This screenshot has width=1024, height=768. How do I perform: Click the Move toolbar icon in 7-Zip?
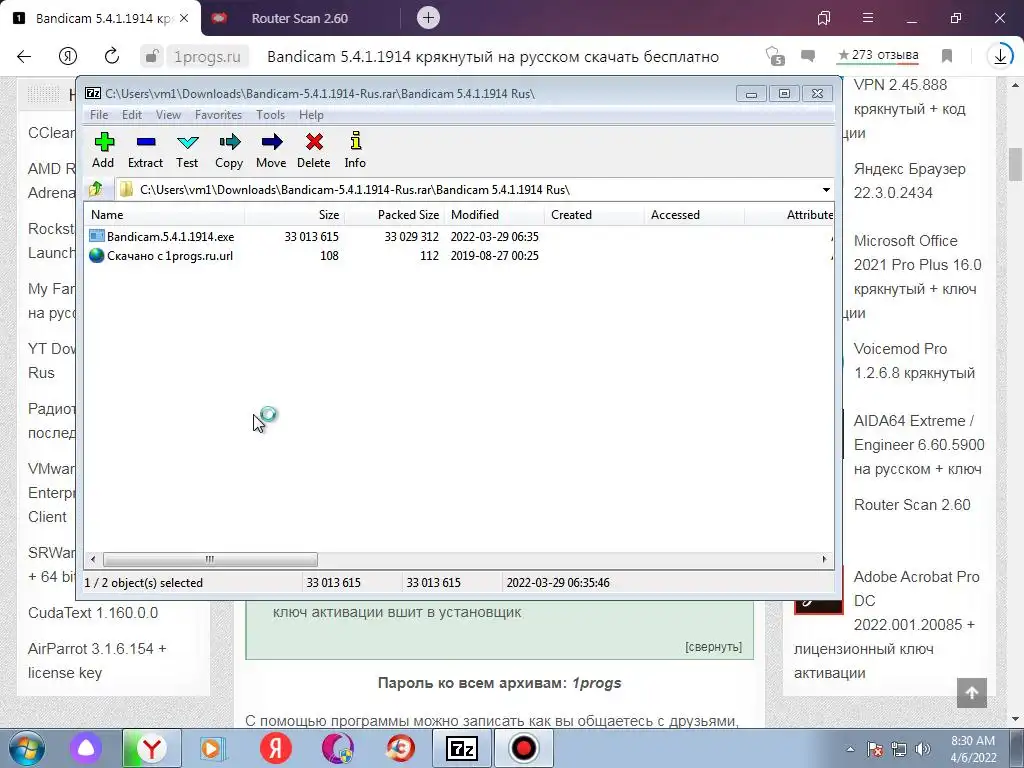point(271,150)
